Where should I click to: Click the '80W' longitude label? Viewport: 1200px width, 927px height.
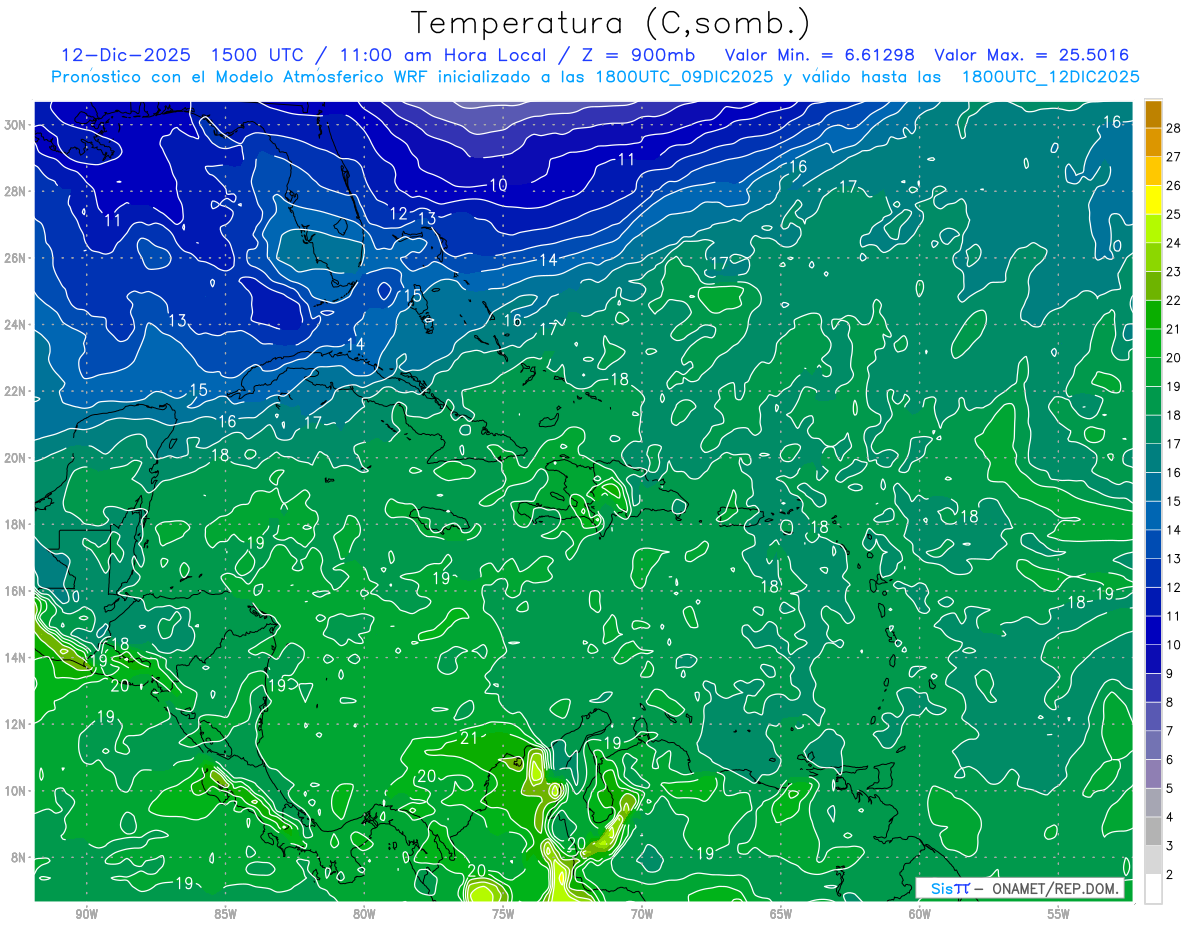click(x=364, y=915)
